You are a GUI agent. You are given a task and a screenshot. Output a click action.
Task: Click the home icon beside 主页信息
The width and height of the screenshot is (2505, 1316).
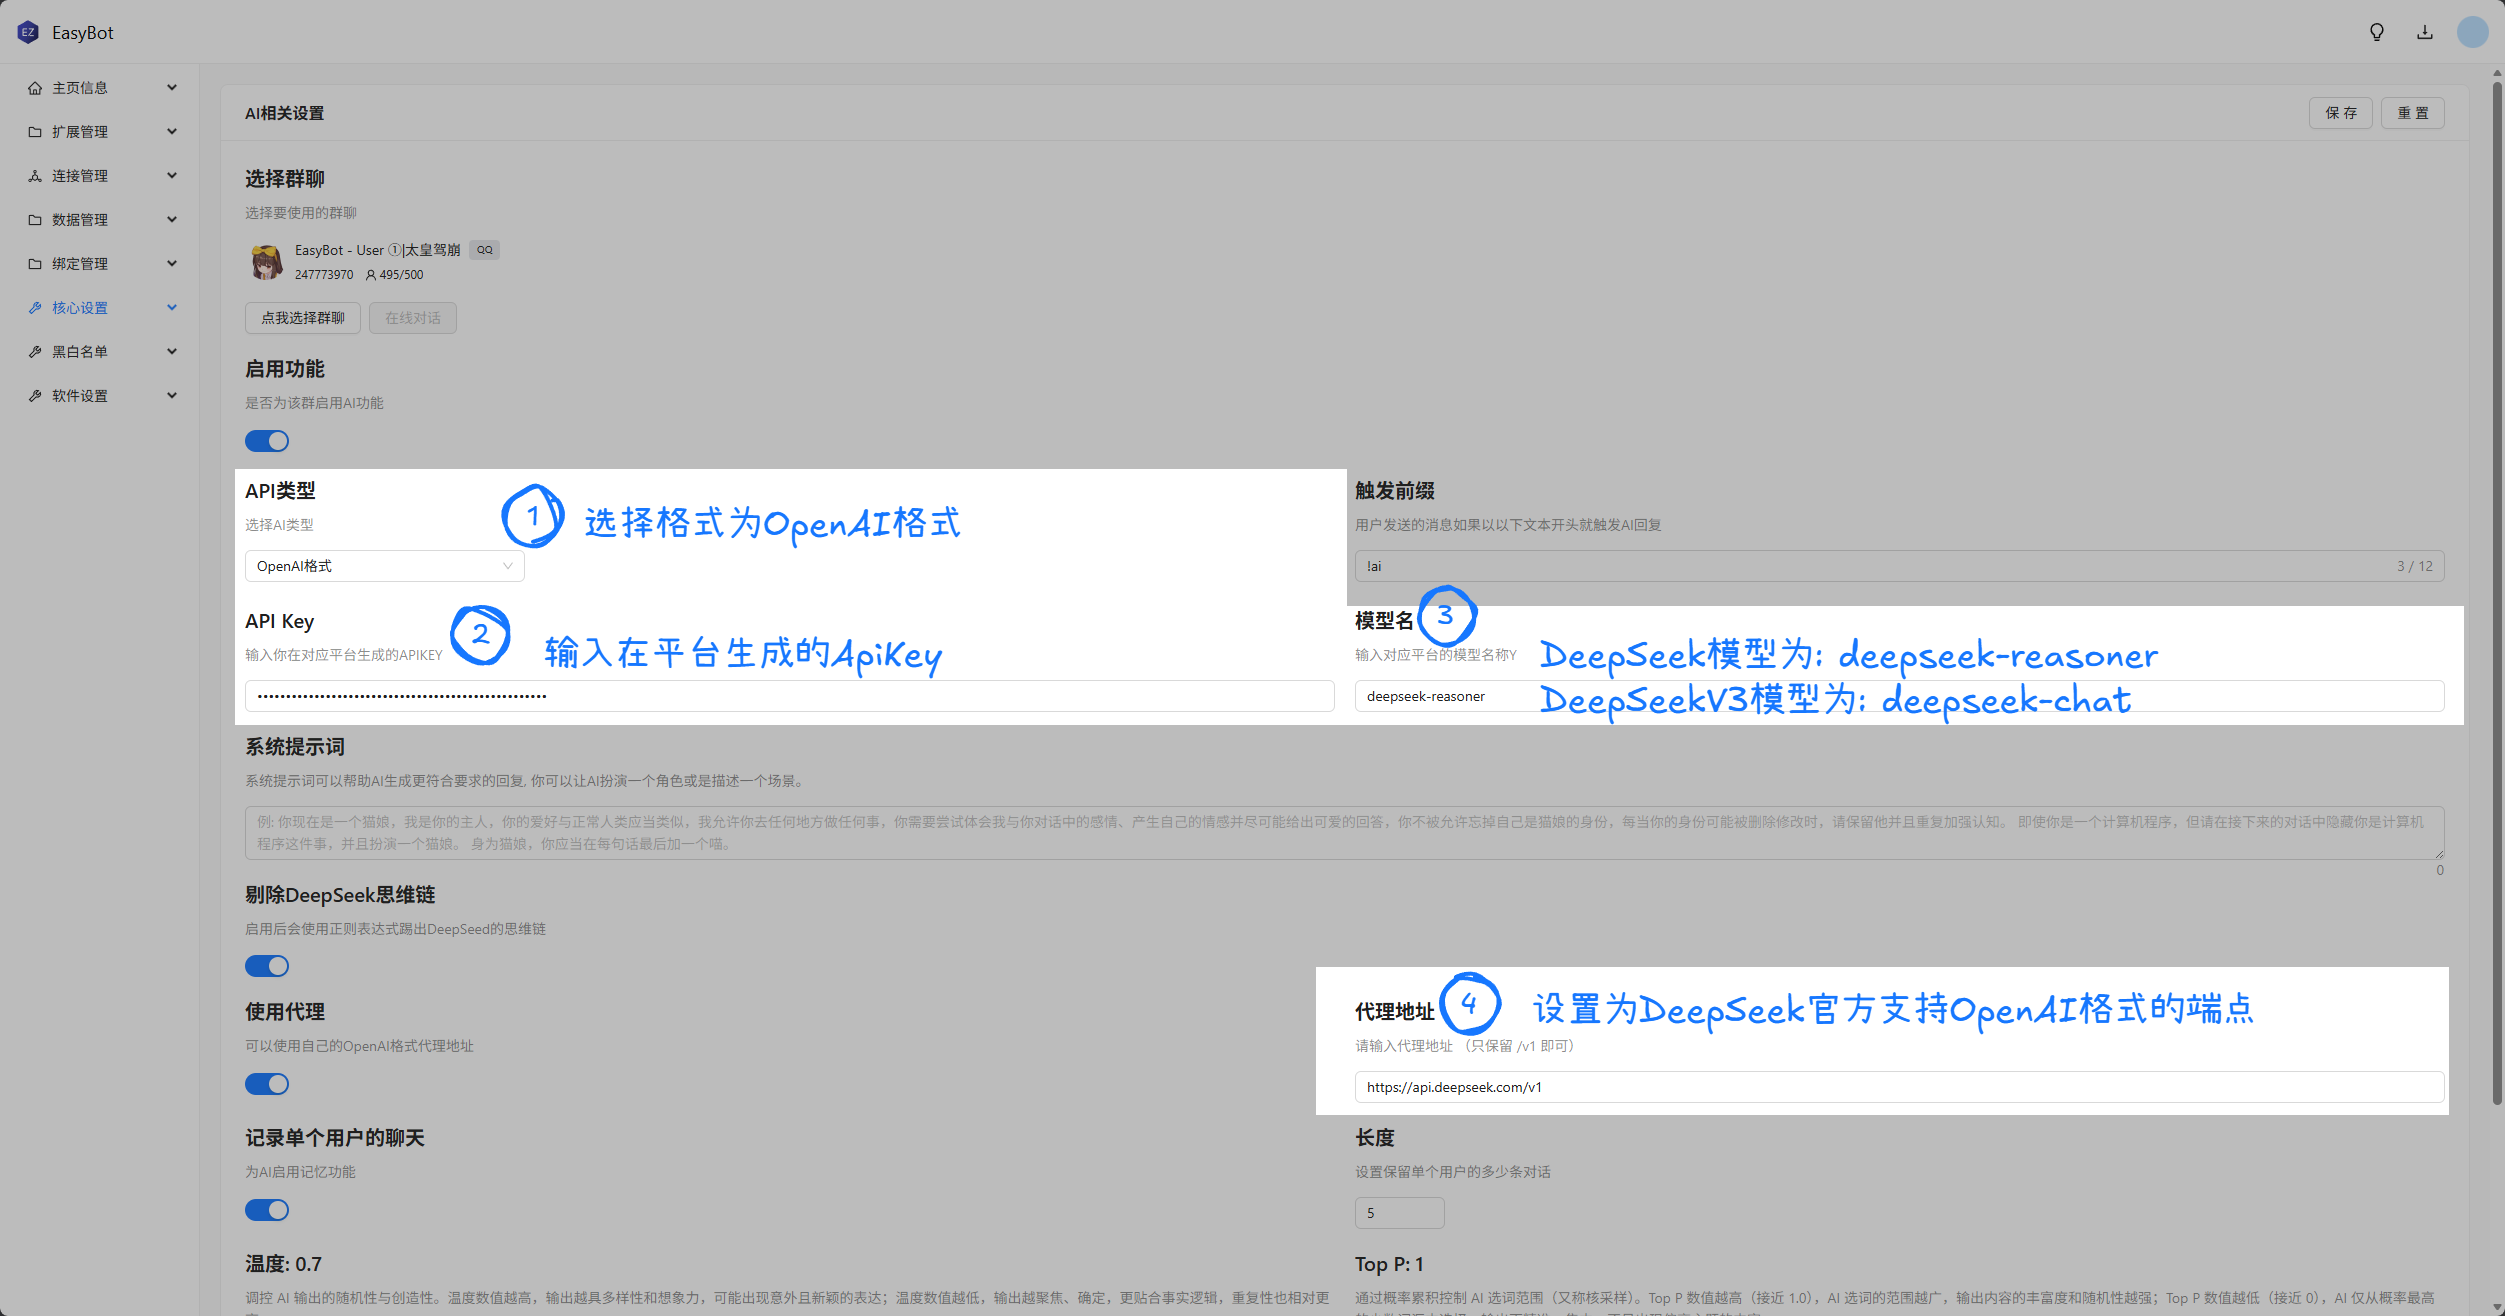click(35, 88)
